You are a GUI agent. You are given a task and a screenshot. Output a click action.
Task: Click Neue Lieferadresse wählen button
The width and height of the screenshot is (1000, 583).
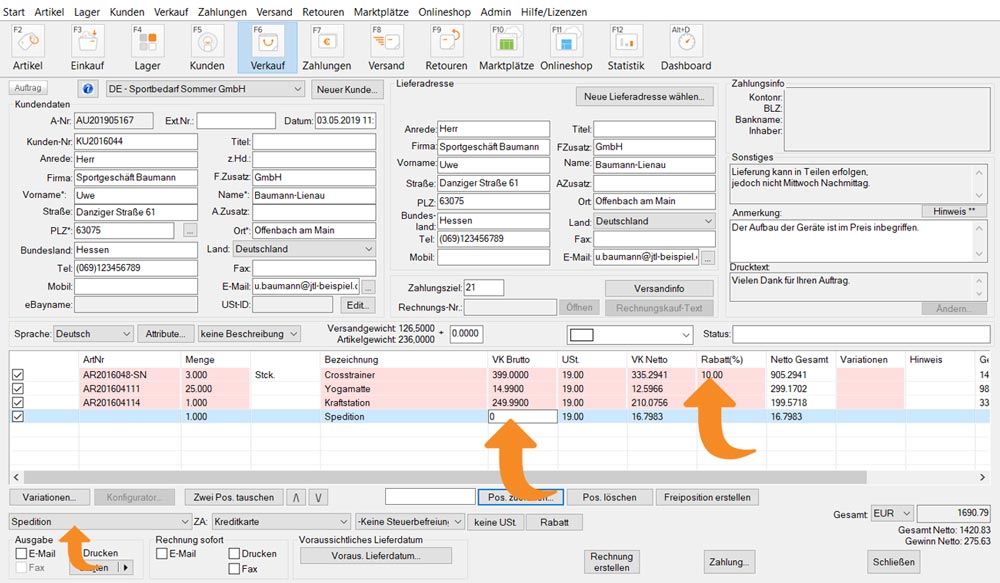tap(646, 97)
